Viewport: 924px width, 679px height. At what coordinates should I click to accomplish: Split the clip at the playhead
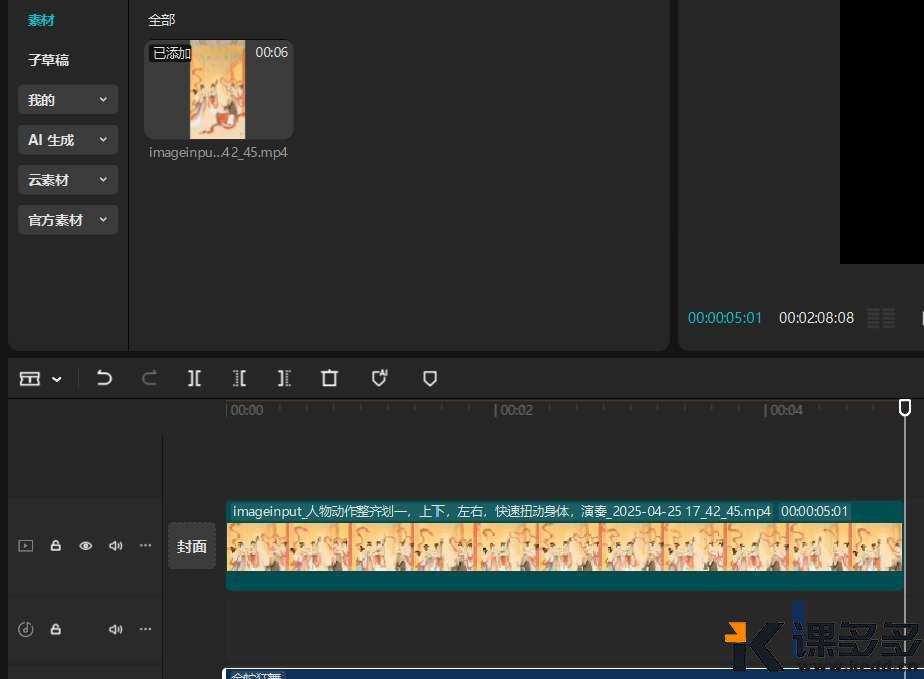coord(194,378)
